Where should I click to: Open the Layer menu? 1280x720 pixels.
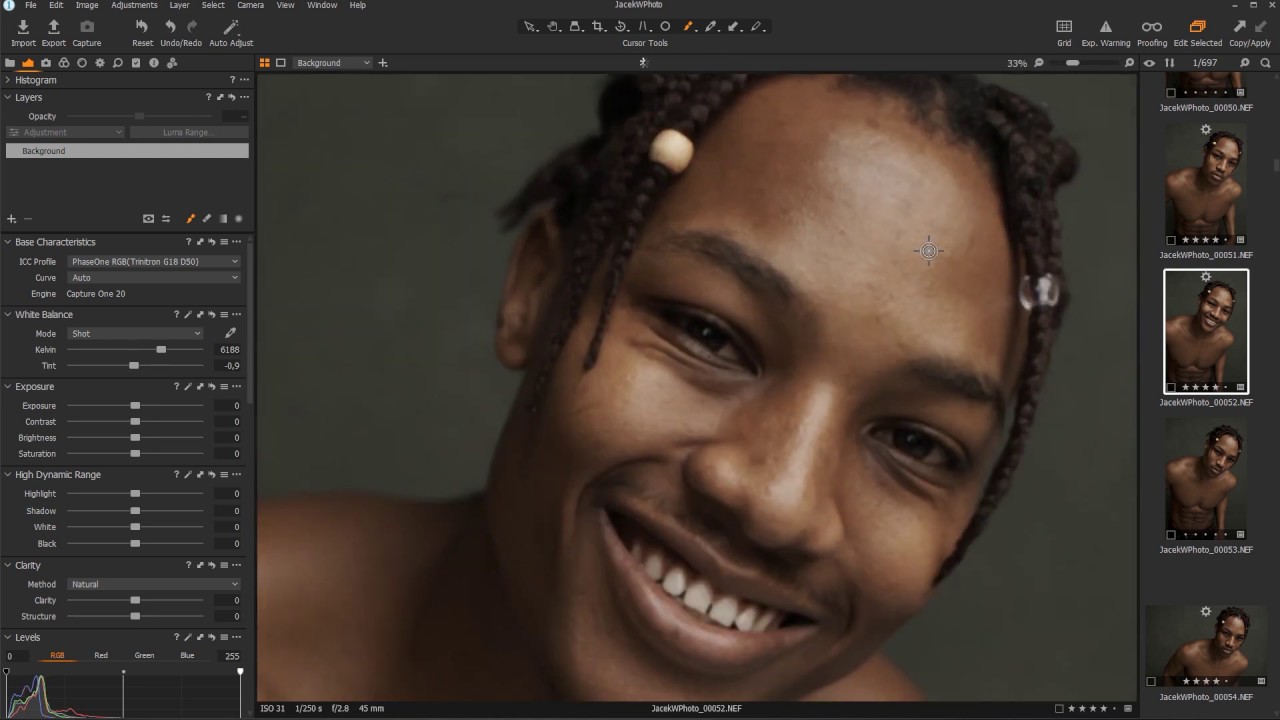(179, 5)
